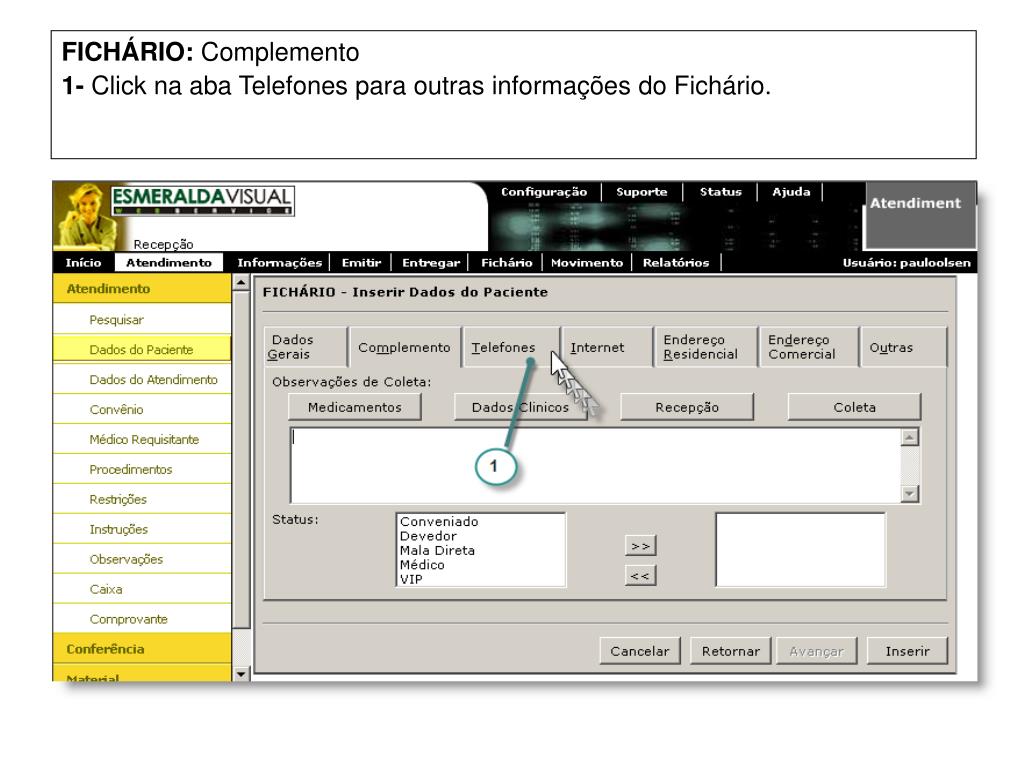
Task: Click sidebar scrollbar down arrow
Action: (x=241, y=673)
